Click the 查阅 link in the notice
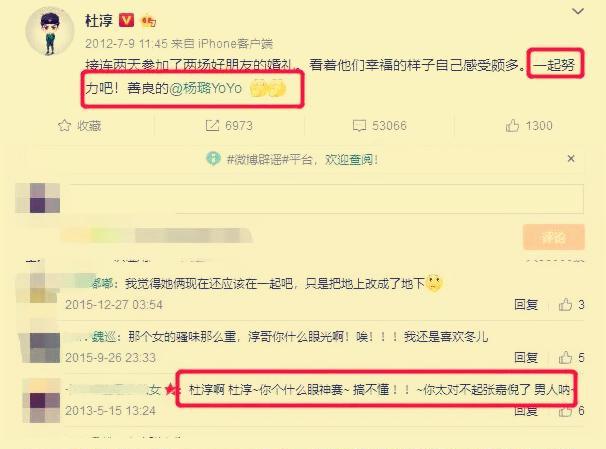 click(361, 159)
